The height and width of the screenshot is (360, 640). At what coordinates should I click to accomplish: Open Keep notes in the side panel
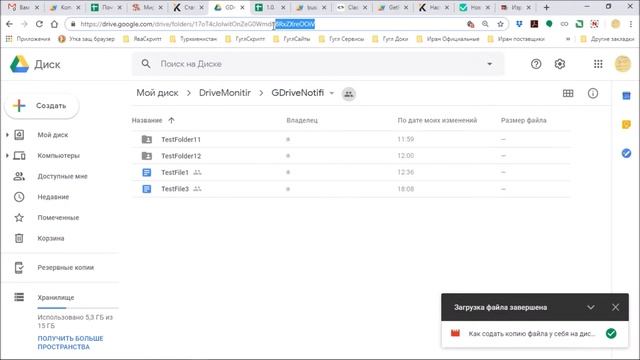626,124
